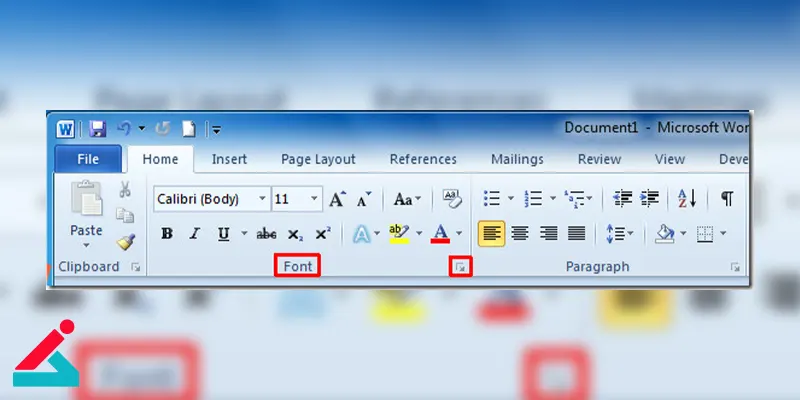Toggle Superscript formatting
This screenshot has height=400, width=800.
[322, 234]
